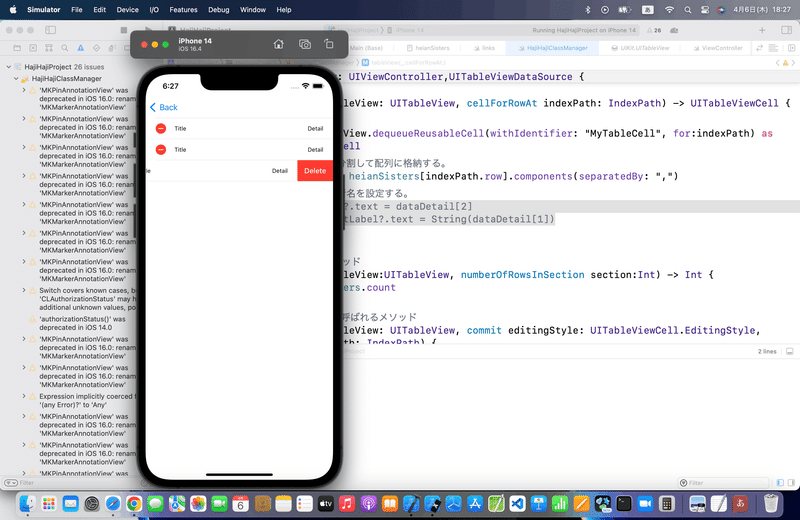
Task: Toggle Xcode inspector panel on right
Action: click(786, 30)
